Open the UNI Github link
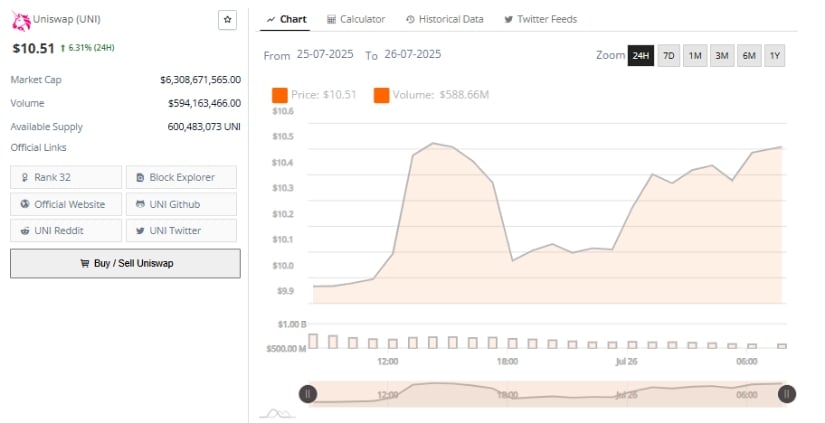 click(x=182, y=204)
